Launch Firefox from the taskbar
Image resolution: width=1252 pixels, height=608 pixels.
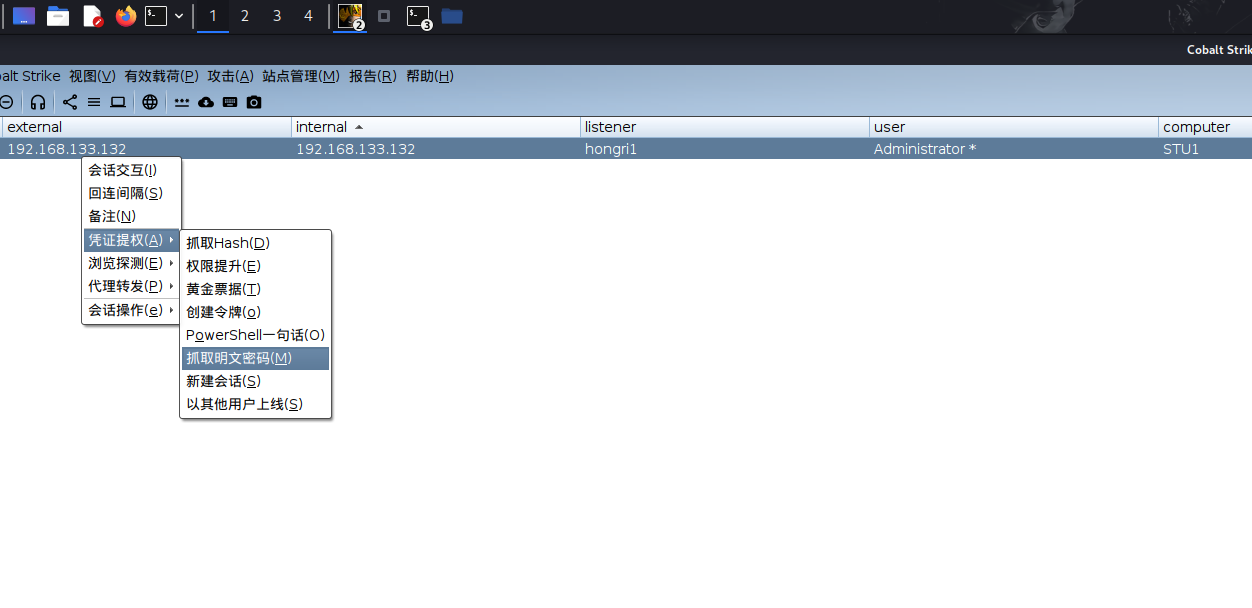pyautogui.click(x=126, y=16)
